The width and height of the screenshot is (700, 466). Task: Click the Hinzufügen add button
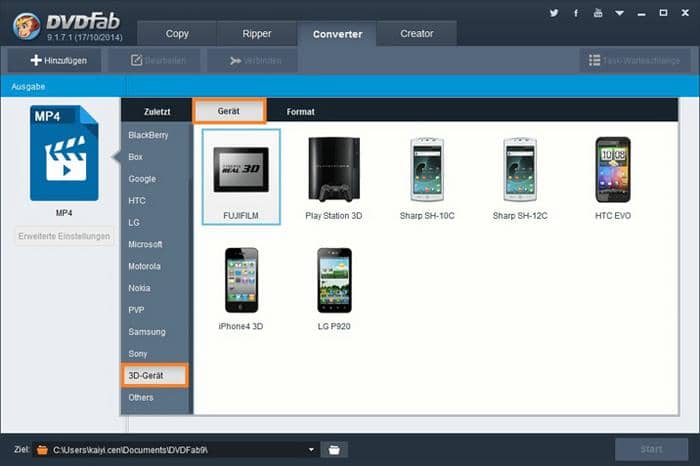[54, 60]
